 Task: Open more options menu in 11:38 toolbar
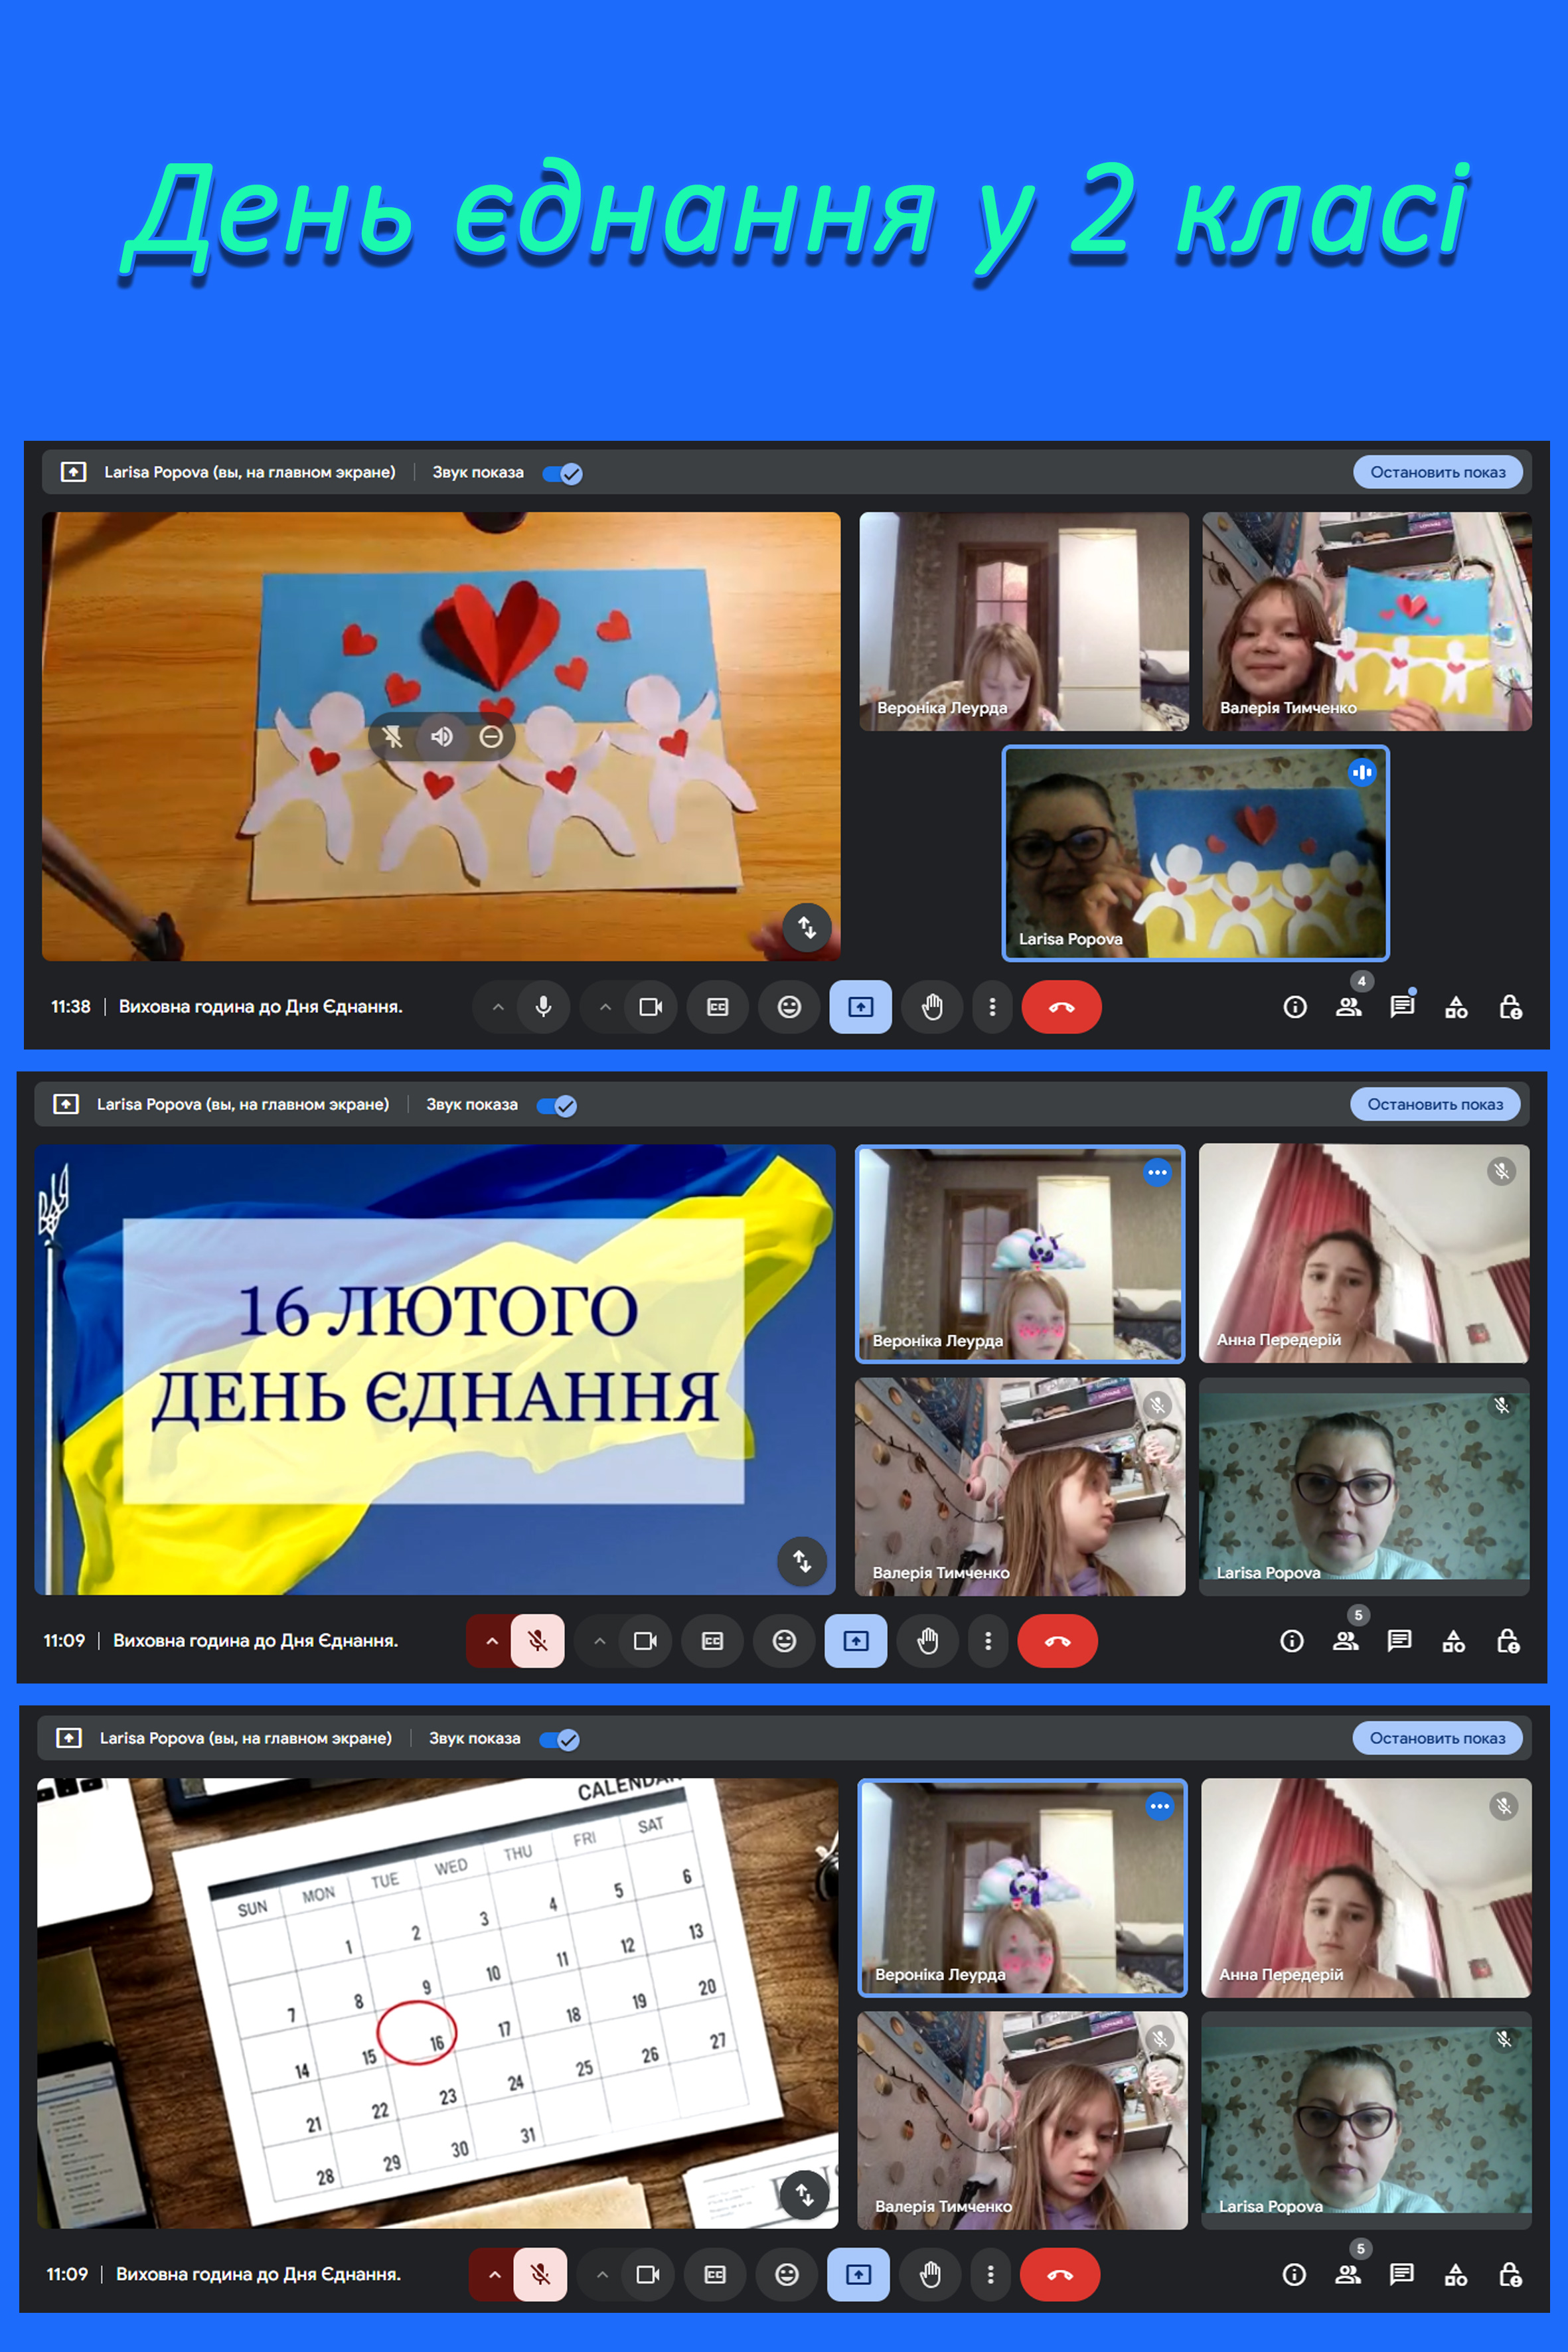coord(992,1007)
